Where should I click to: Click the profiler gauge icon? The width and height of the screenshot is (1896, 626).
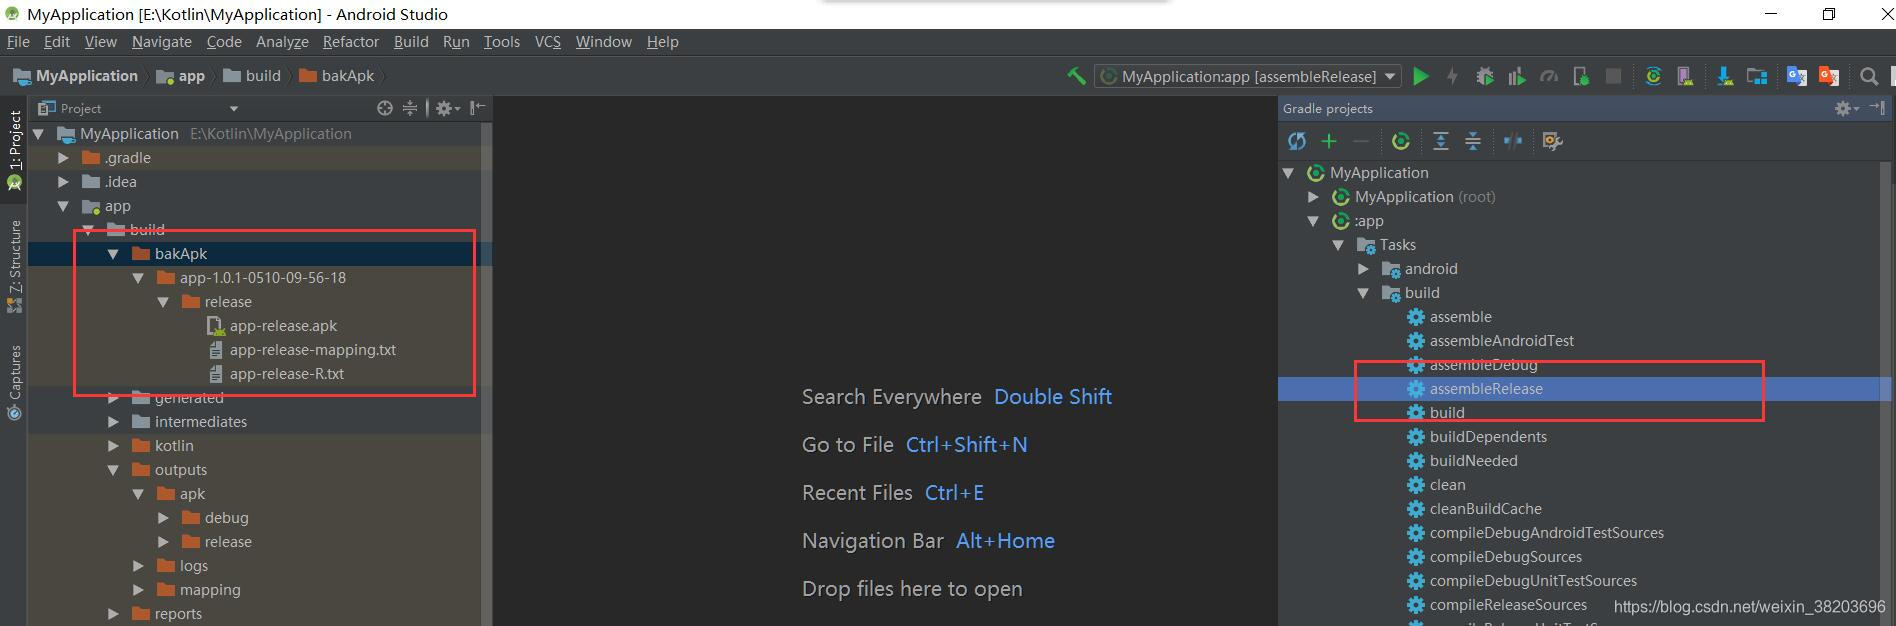pyautogui.click(x=1549, y=76)
